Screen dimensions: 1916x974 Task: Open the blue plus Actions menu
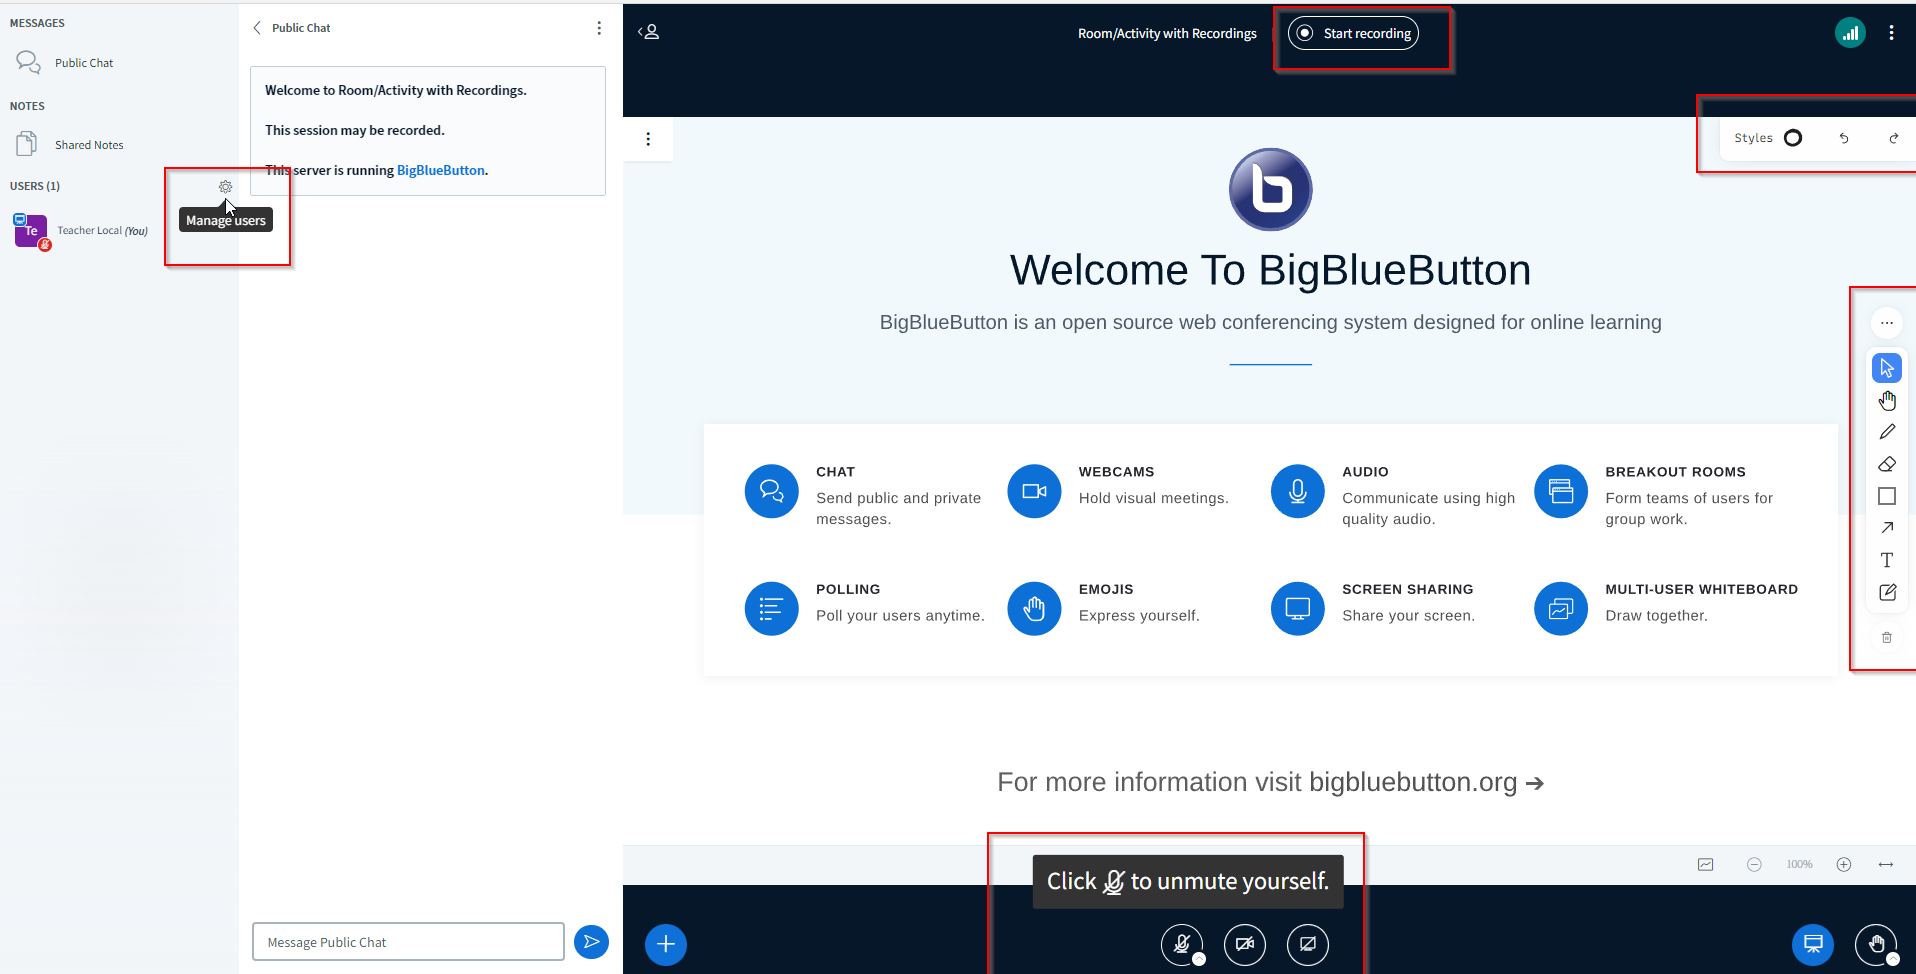pos(666,944)
